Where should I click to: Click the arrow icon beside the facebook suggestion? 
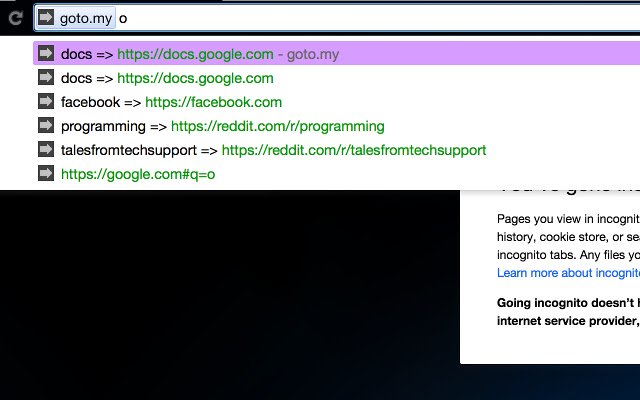pos(46,101)
